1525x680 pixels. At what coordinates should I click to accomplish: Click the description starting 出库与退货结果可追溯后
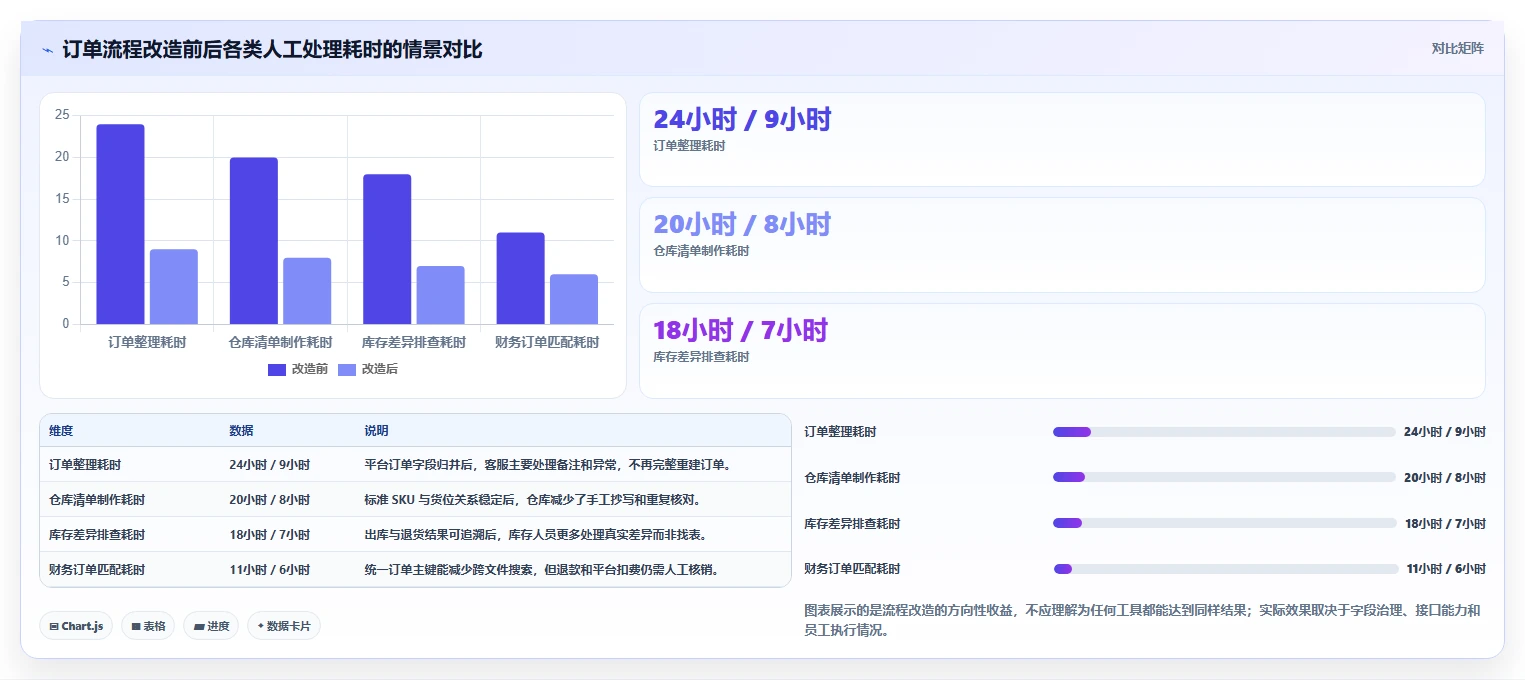point(537,535)
